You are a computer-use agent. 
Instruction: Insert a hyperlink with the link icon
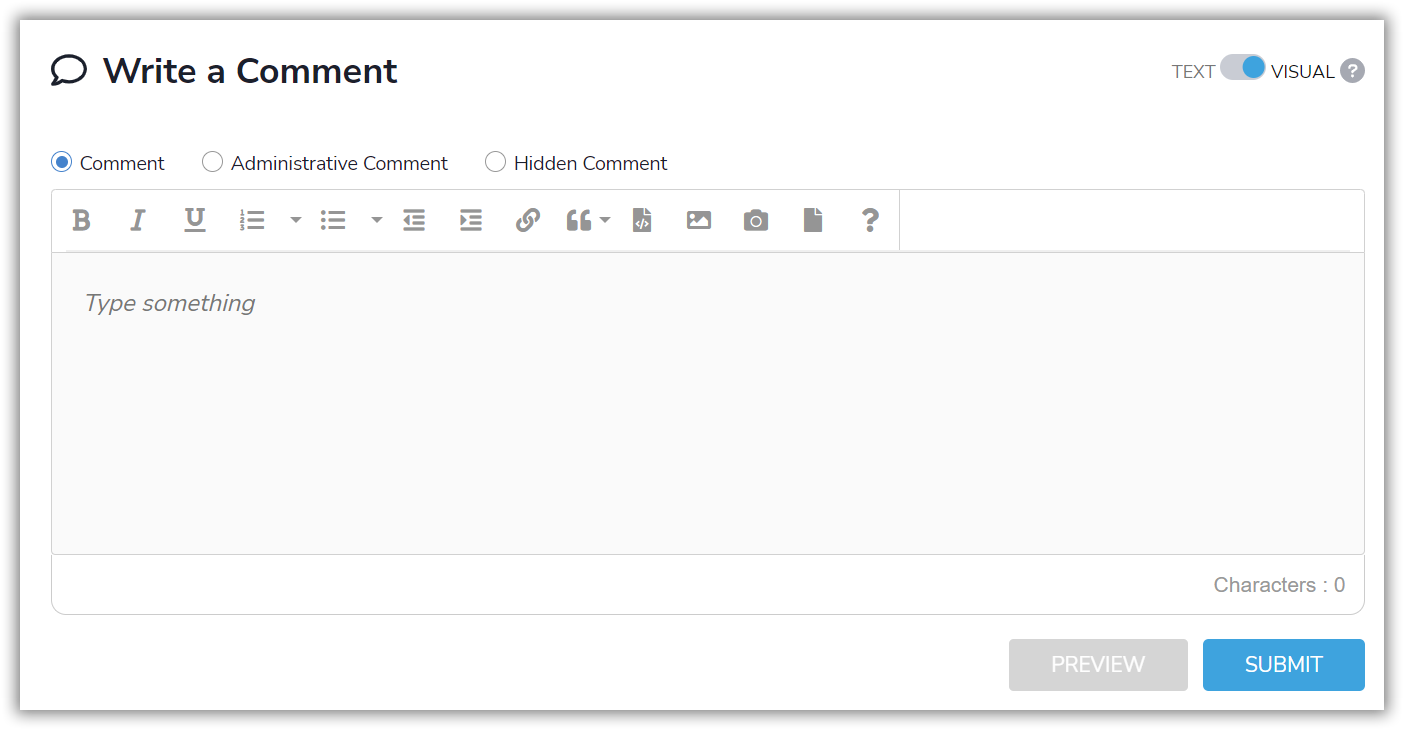click(x=527, y=220)
